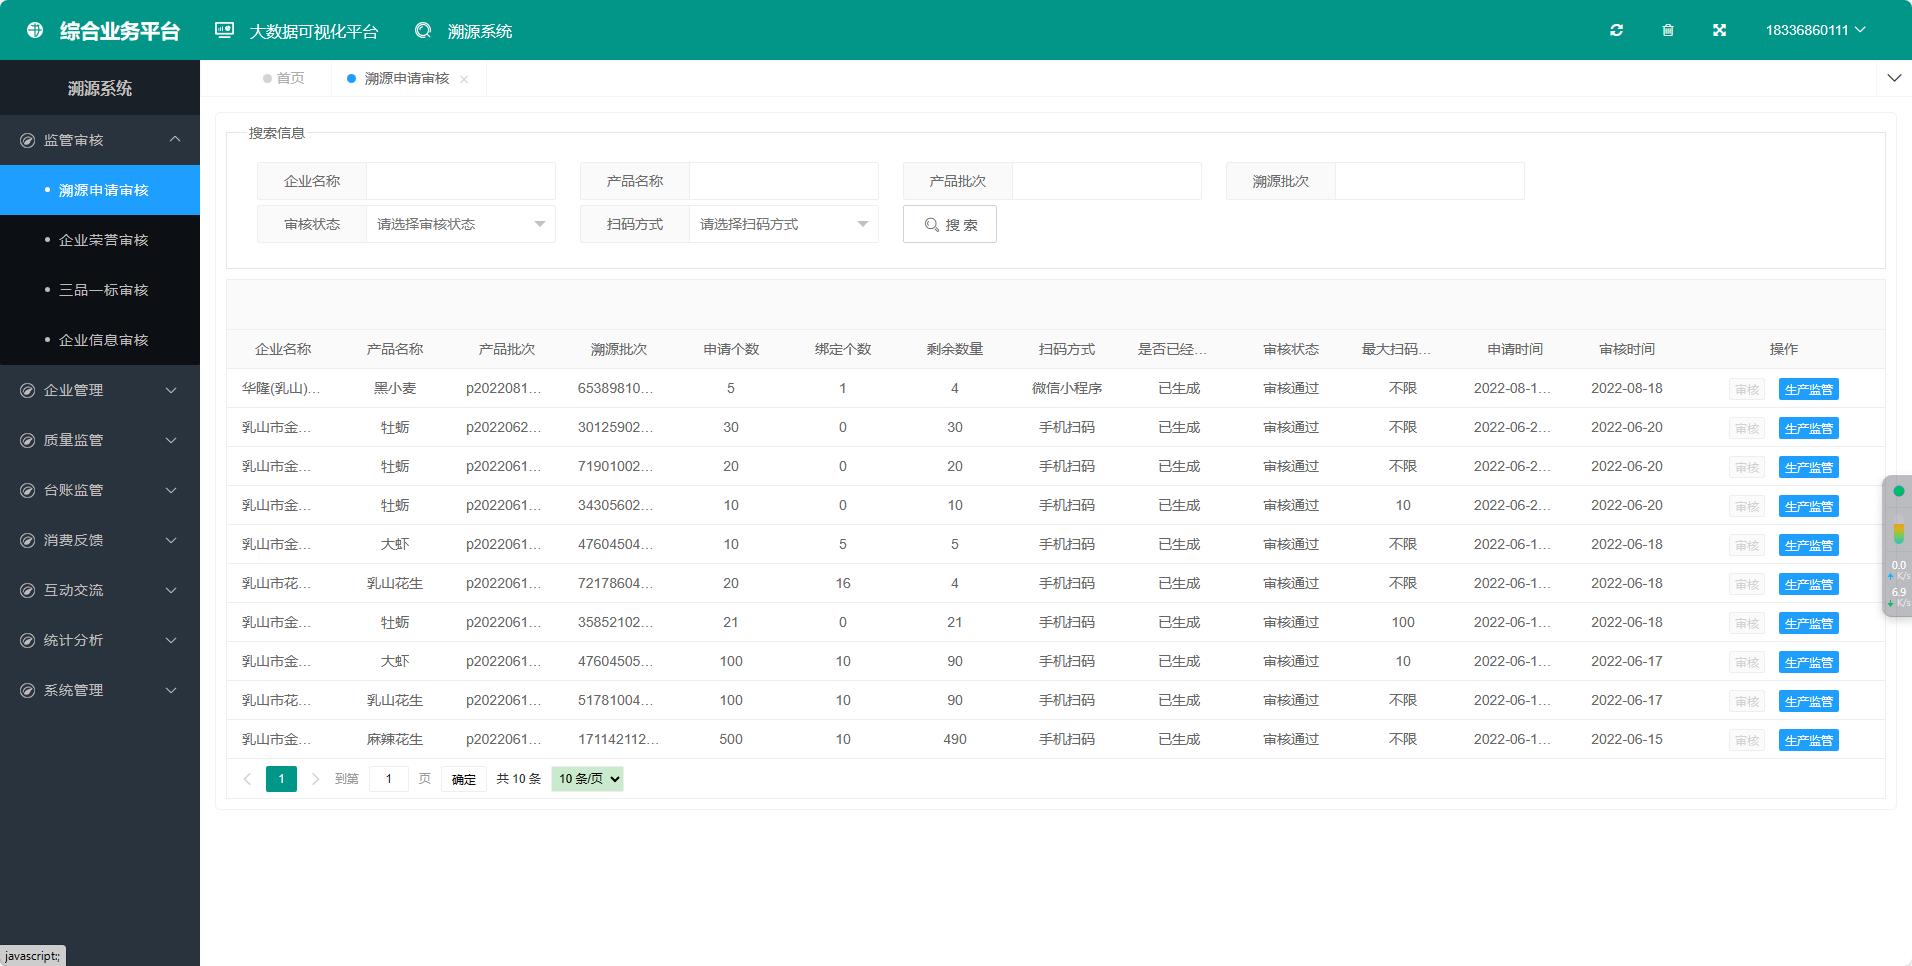Click the 大数据可视化平台 monitor icon
Screen dimensions: 1912x966
point(225,31)
